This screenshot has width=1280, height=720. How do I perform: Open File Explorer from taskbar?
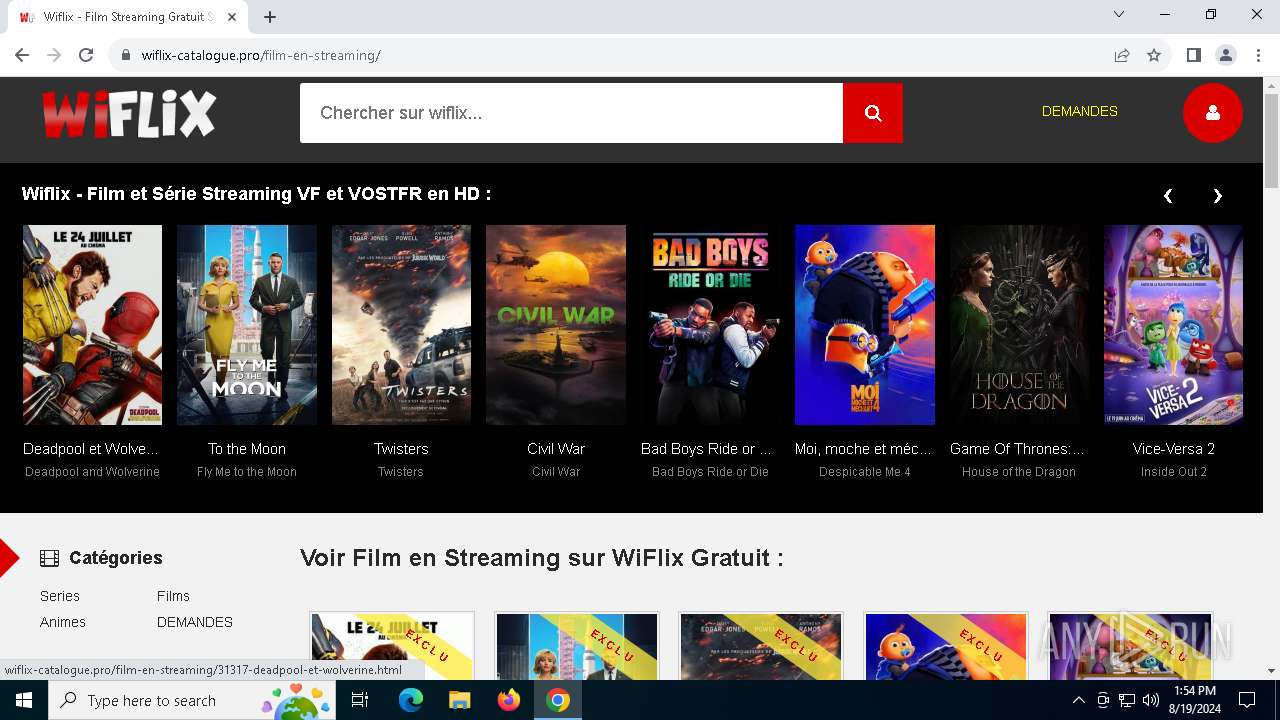(459, 700)
